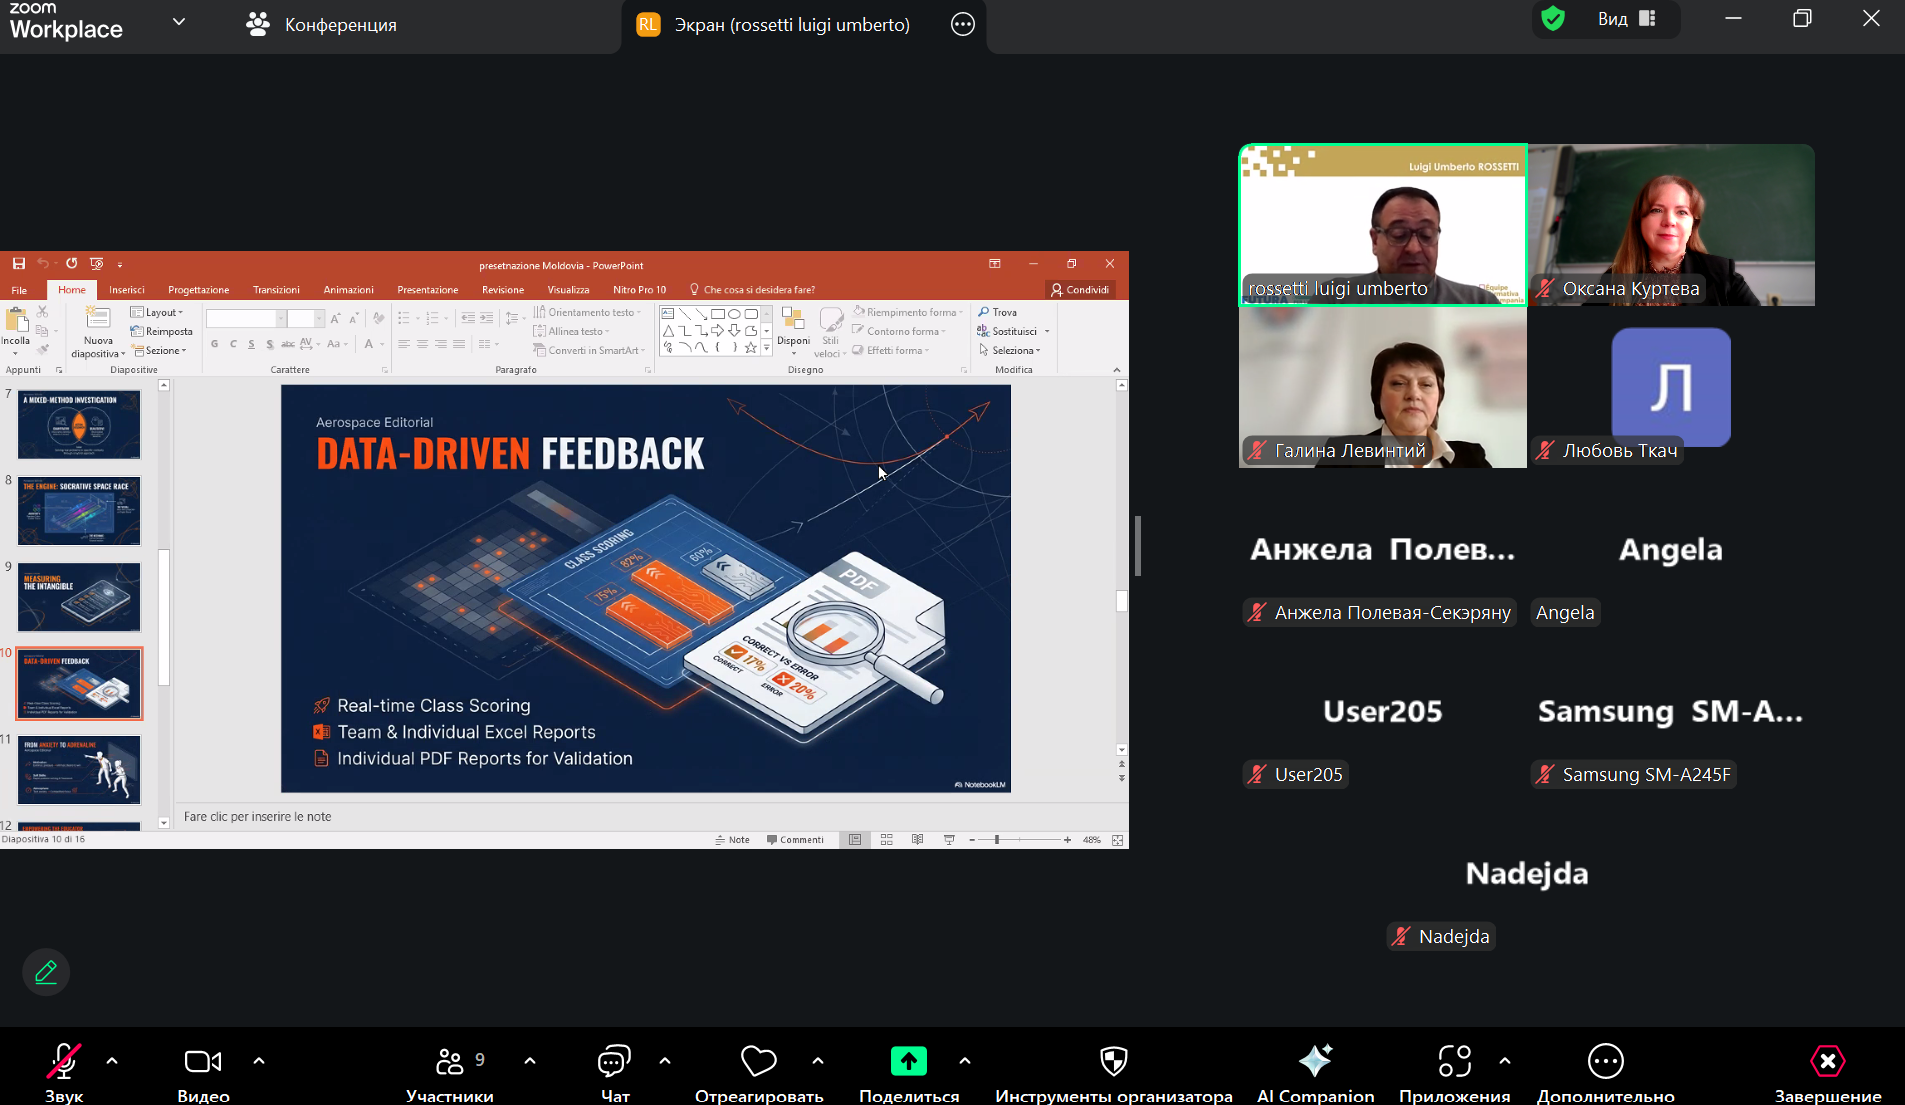
Task: Toggle the camera video button
Action: (x=203, y=1061)
